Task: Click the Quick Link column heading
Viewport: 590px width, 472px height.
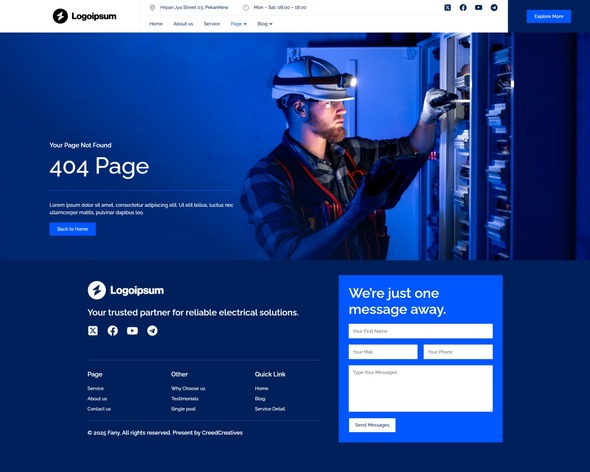Action: [x=270, y=374]
